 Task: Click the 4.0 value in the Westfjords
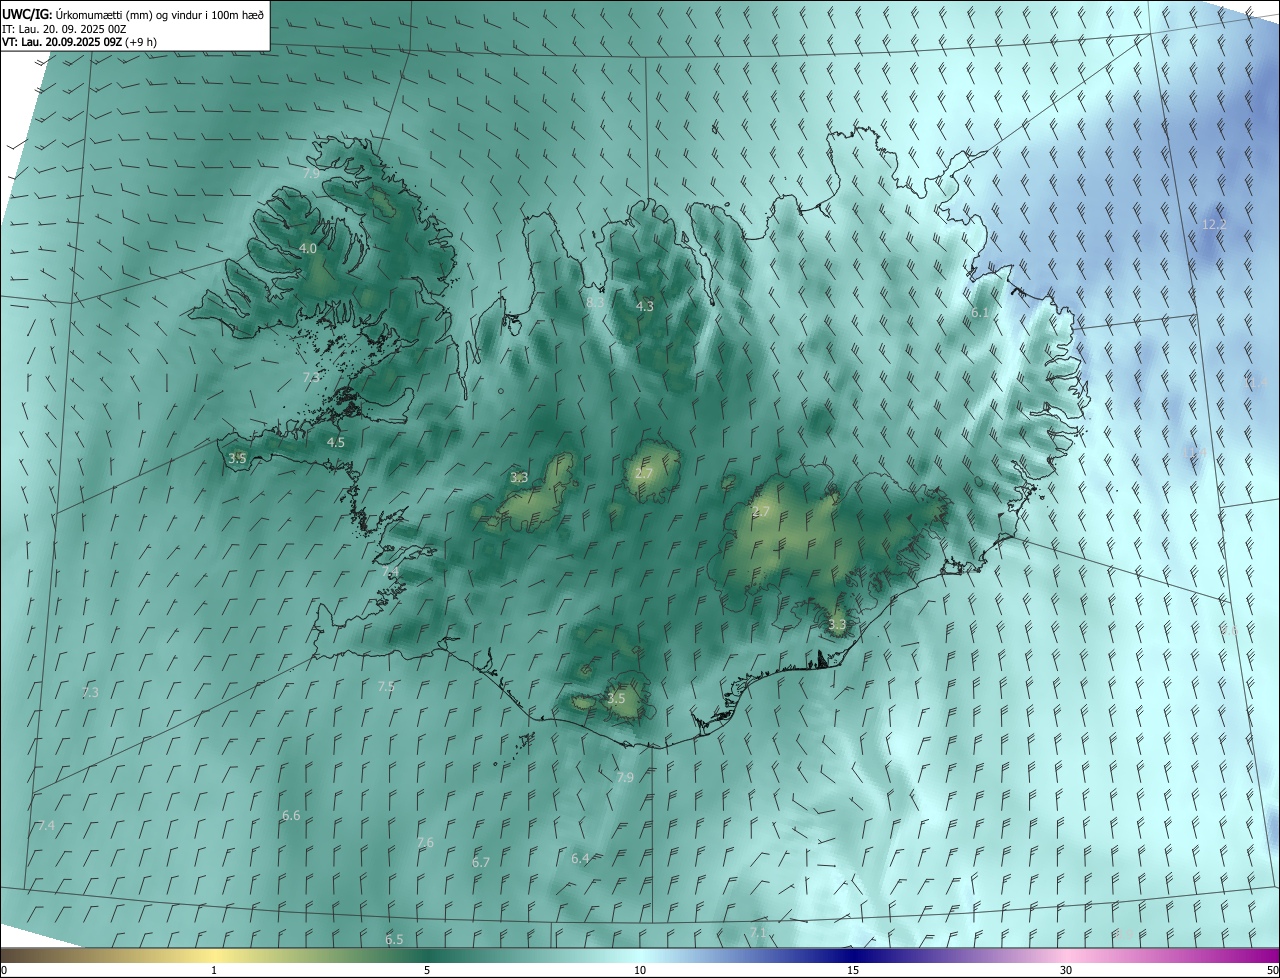click(x=308, y=248)
